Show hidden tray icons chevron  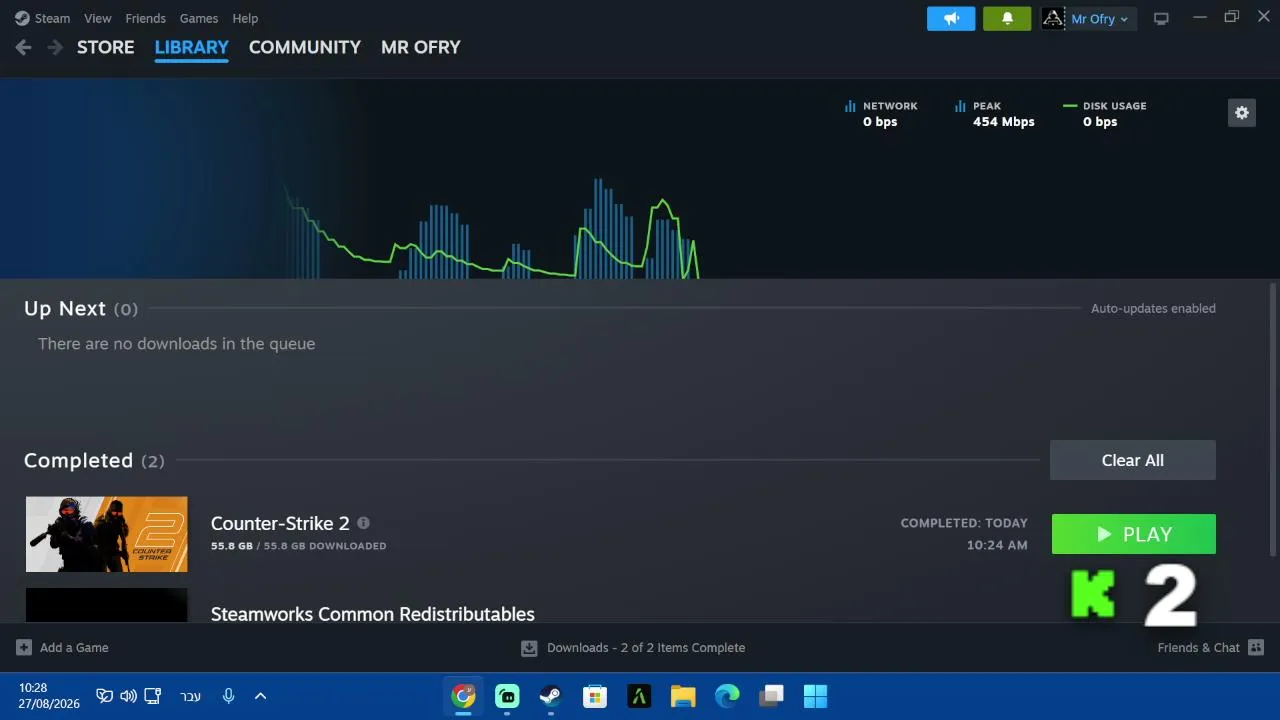point(260,696)
